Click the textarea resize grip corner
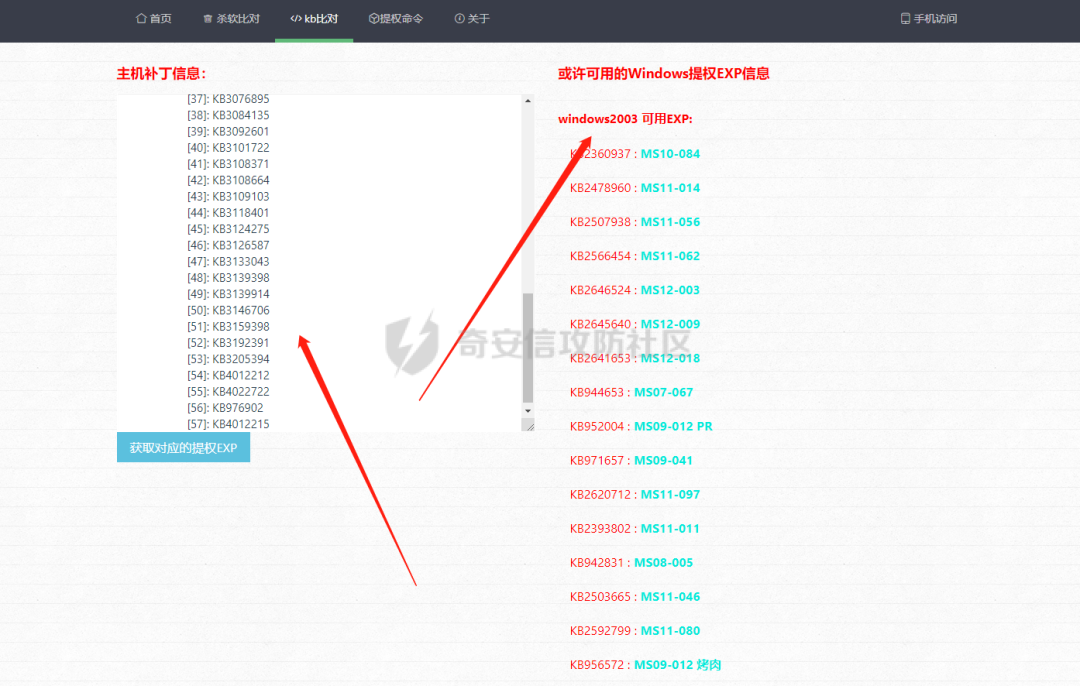 529,426
